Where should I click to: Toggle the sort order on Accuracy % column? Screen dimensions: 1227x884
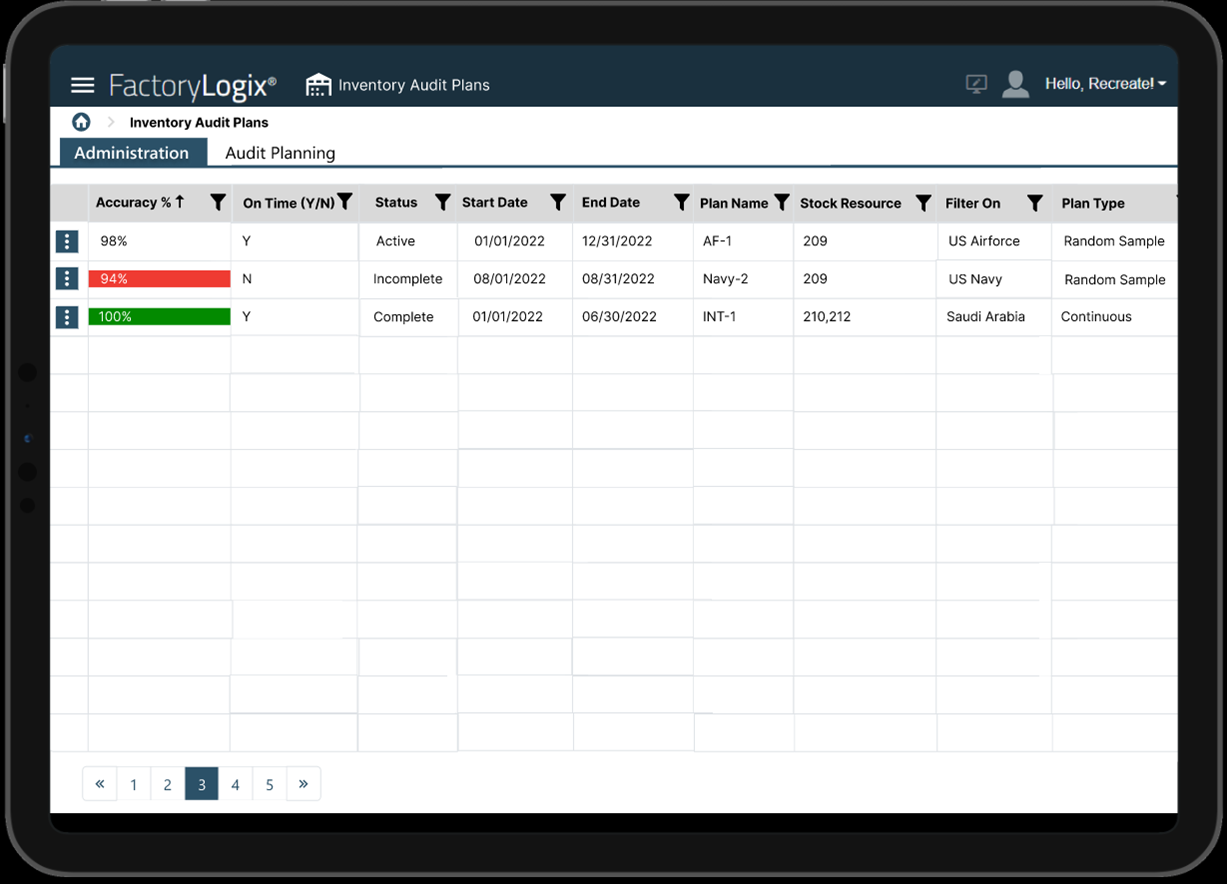[181, 202]
